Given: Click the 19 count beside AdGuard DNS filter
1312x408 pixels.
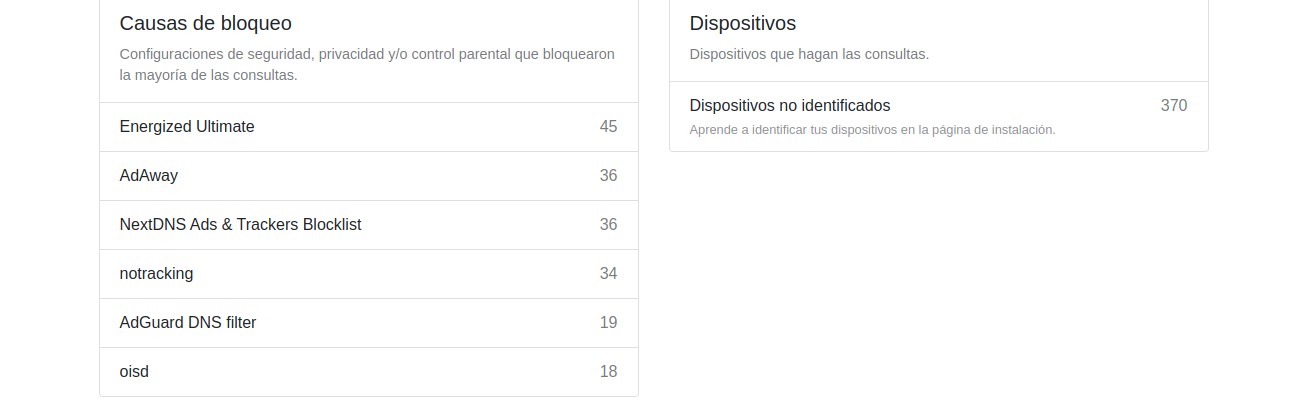Looking at the screenshot, I should coord(608,323).
